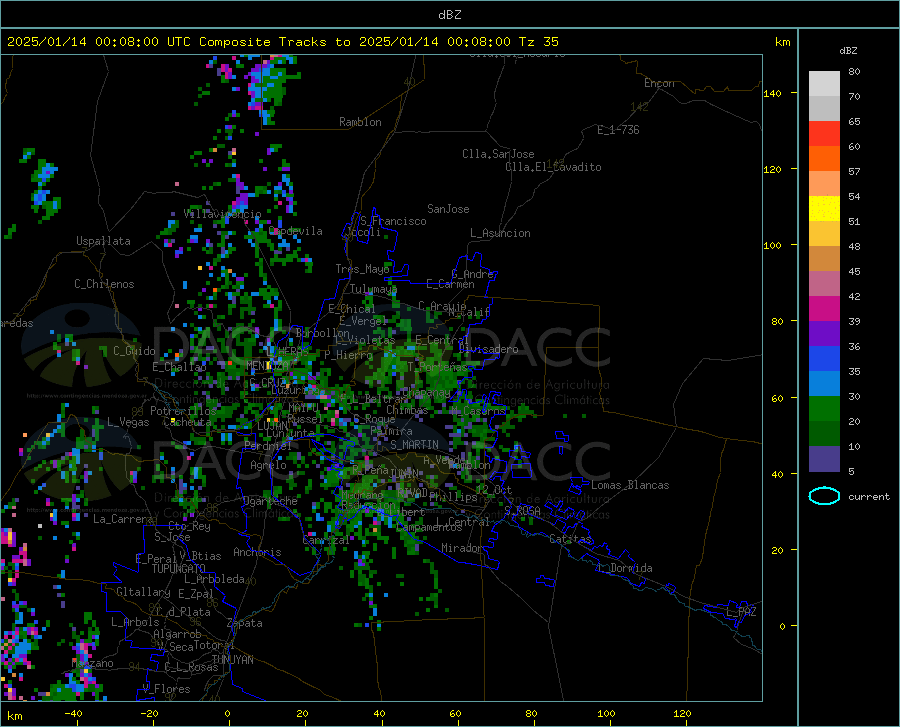Screen dimensions: 900x727
Task: Select the Anchoris map label
Action: (257, 552)
